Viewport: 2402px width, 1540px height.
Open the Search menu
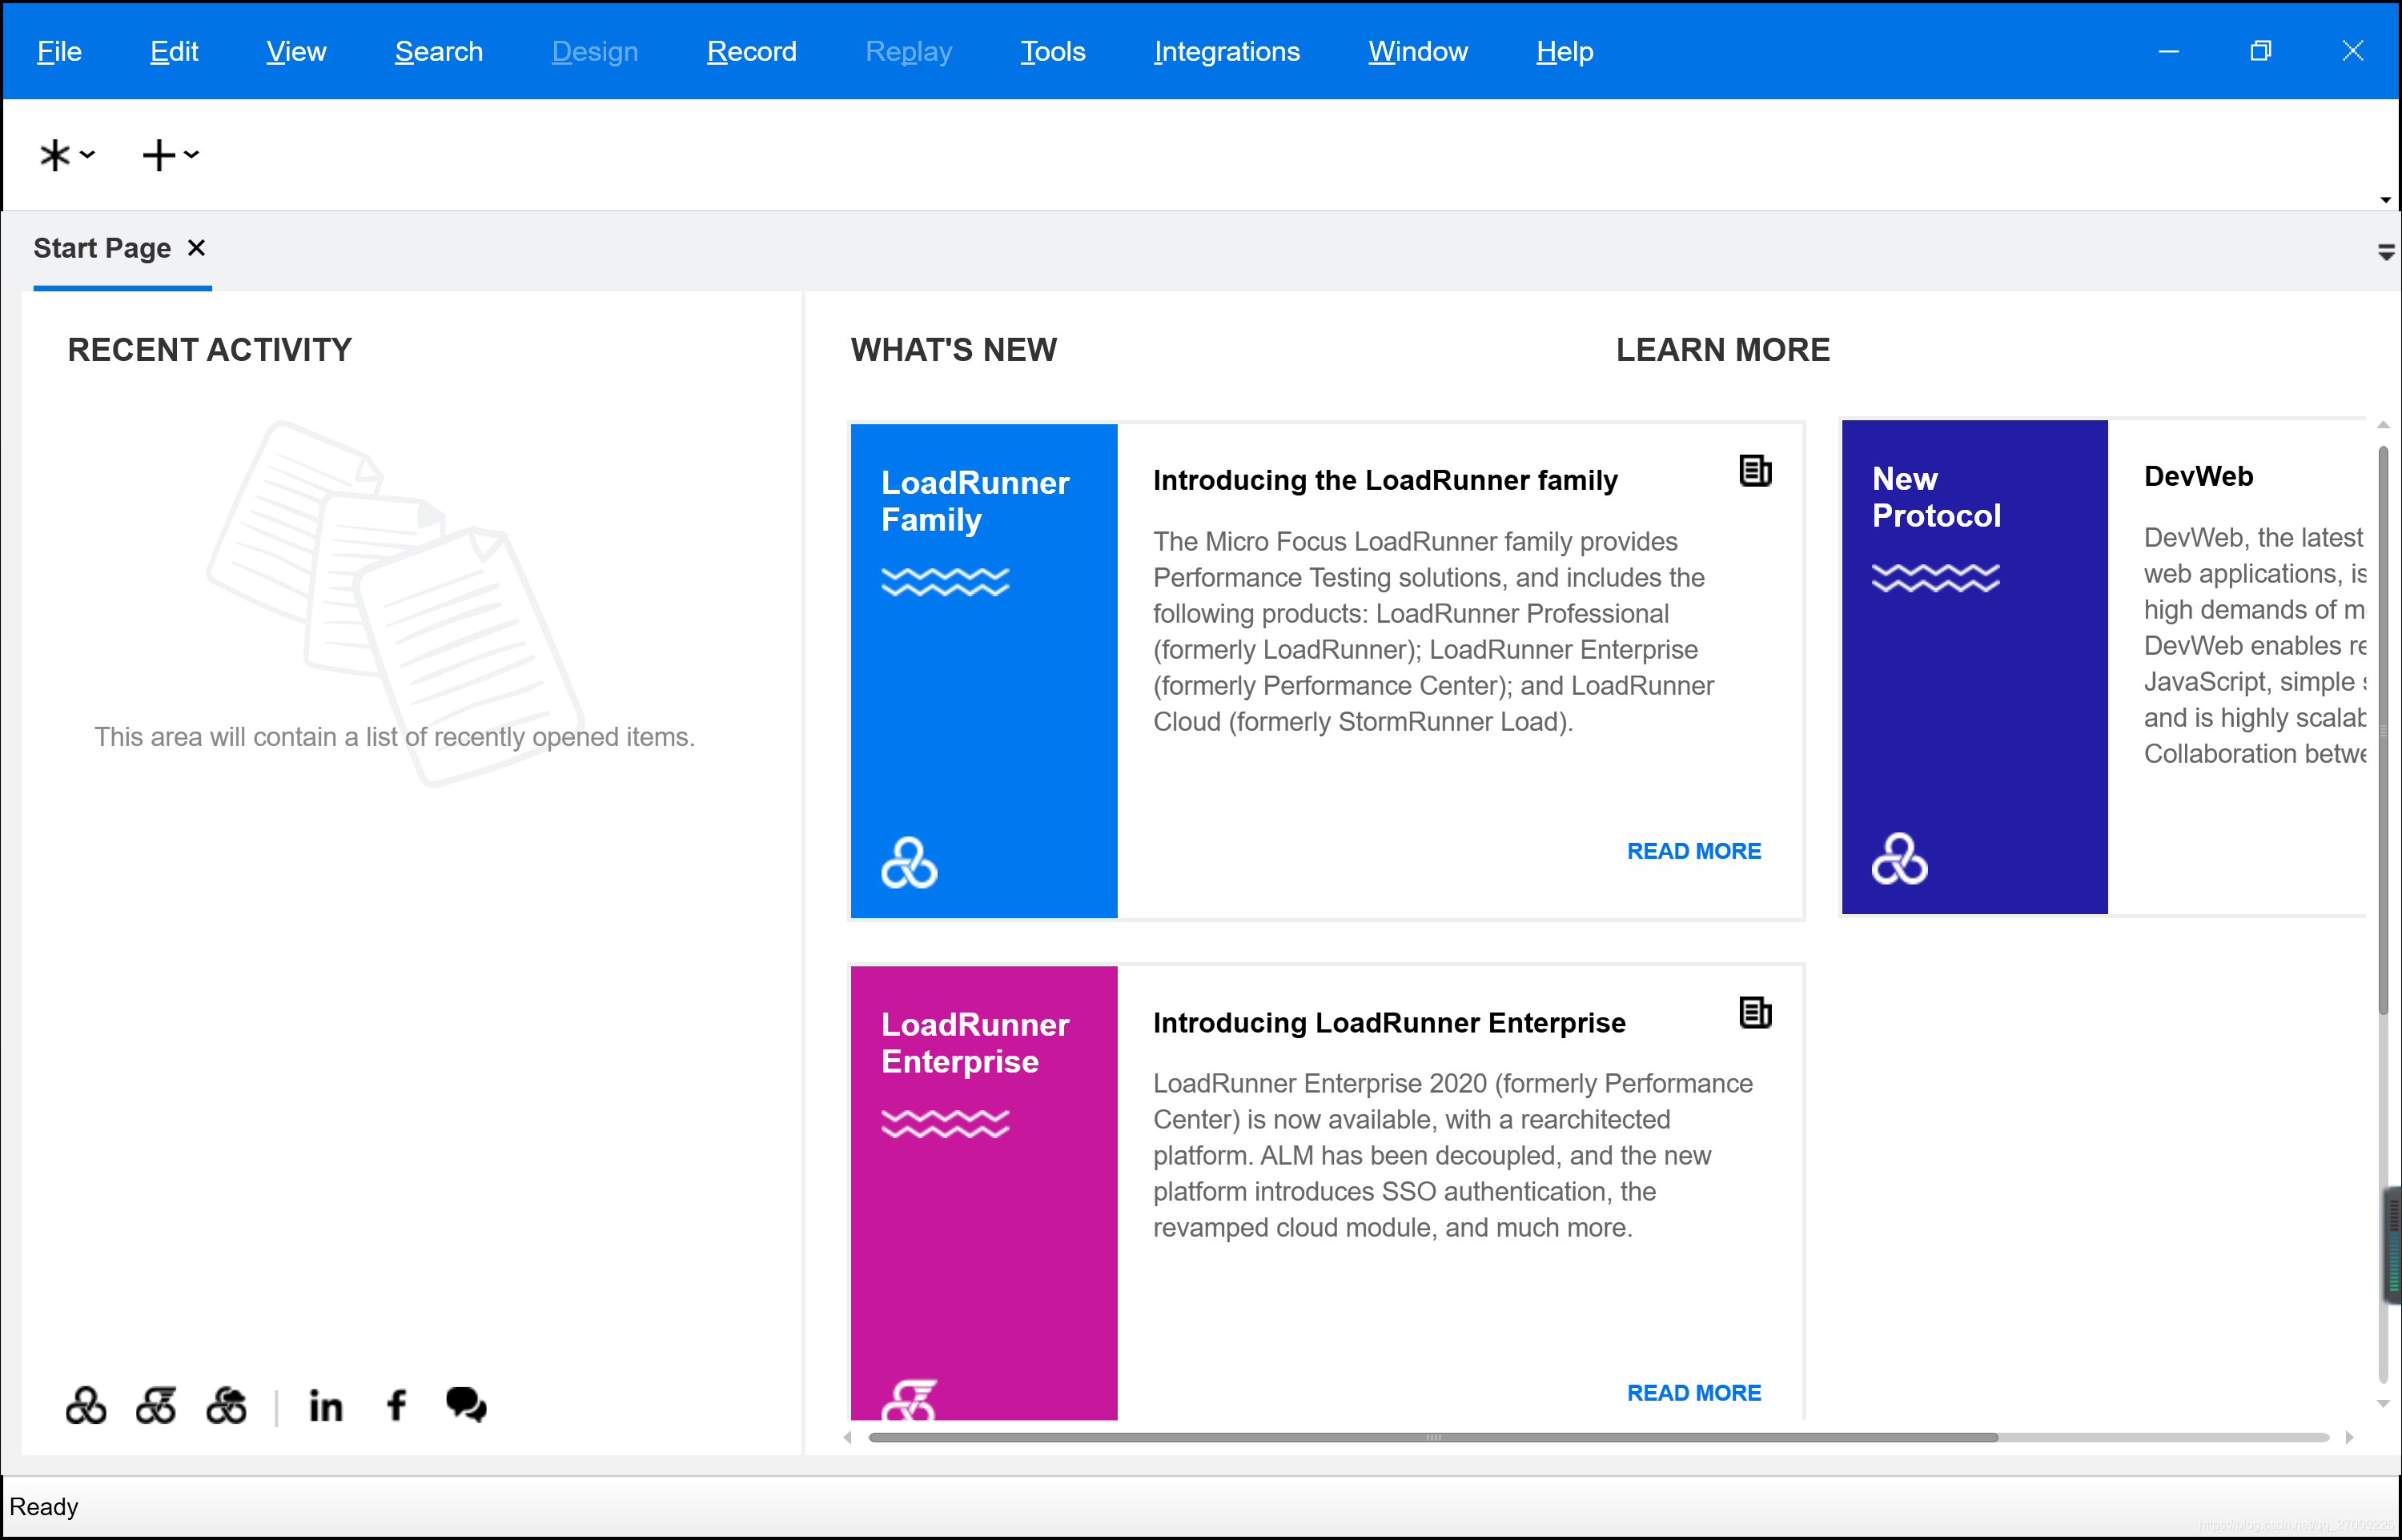pyautogui.click(x=439, y=51)
